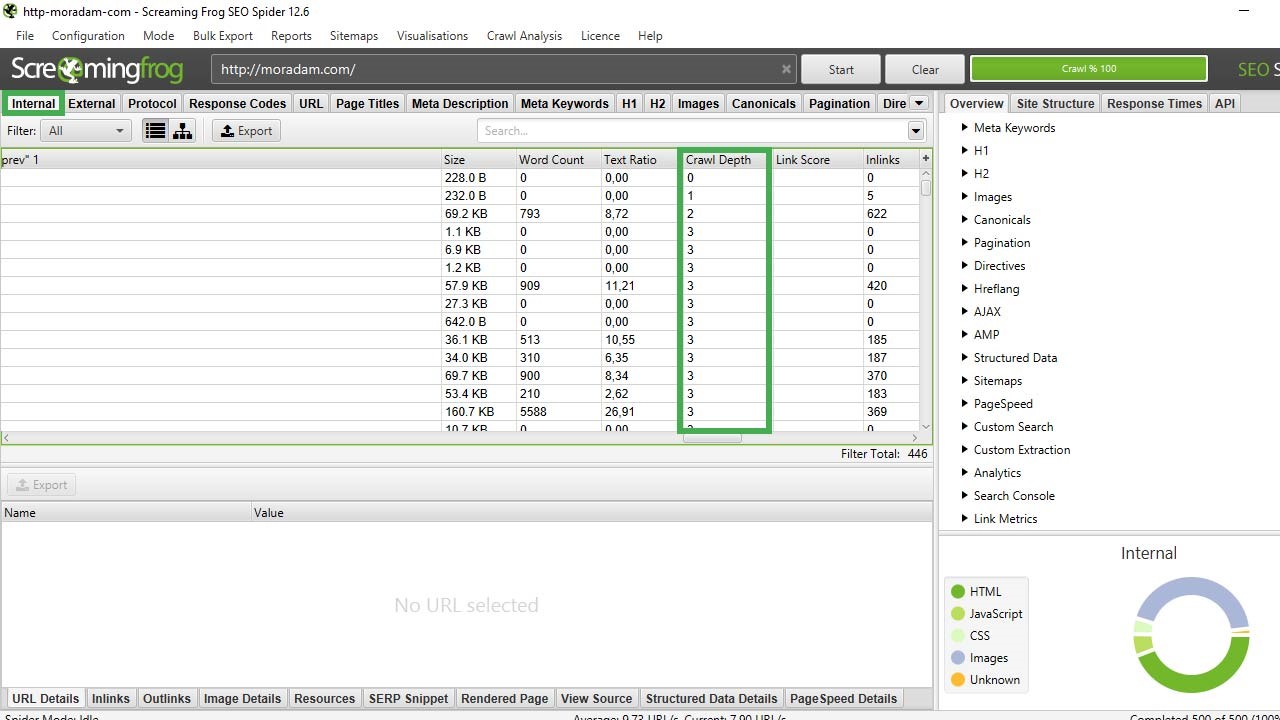Open the search options dropdown arrow
This screenshot has width=1280, height=720.
click(x=916, y=131)
